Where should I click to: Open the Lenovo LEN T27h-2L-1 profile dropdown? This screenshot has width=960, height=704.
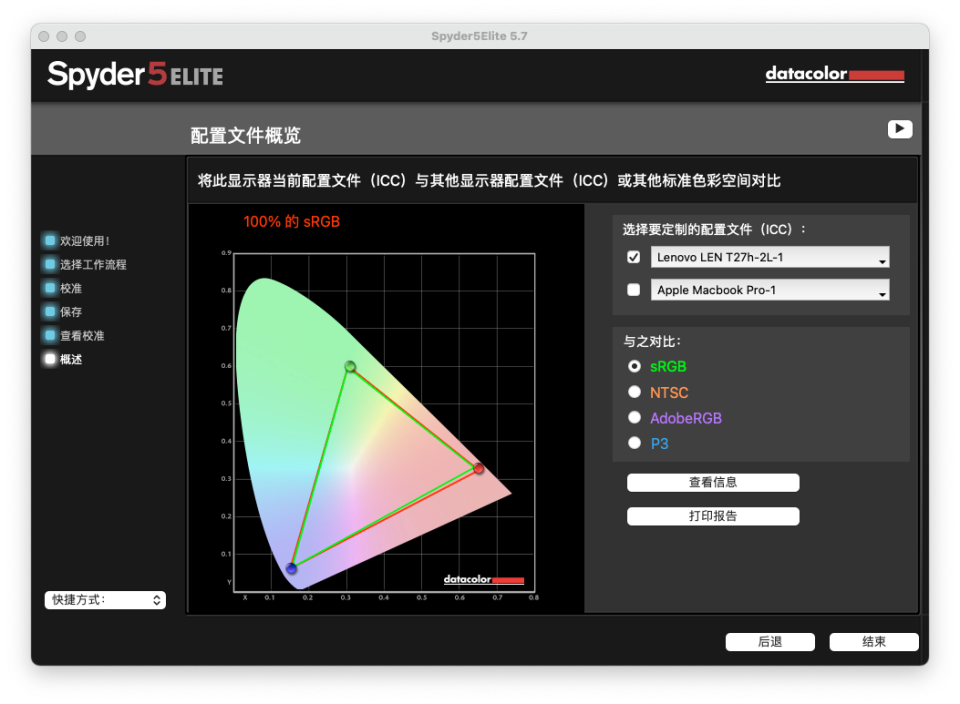[x=770, y=257]
